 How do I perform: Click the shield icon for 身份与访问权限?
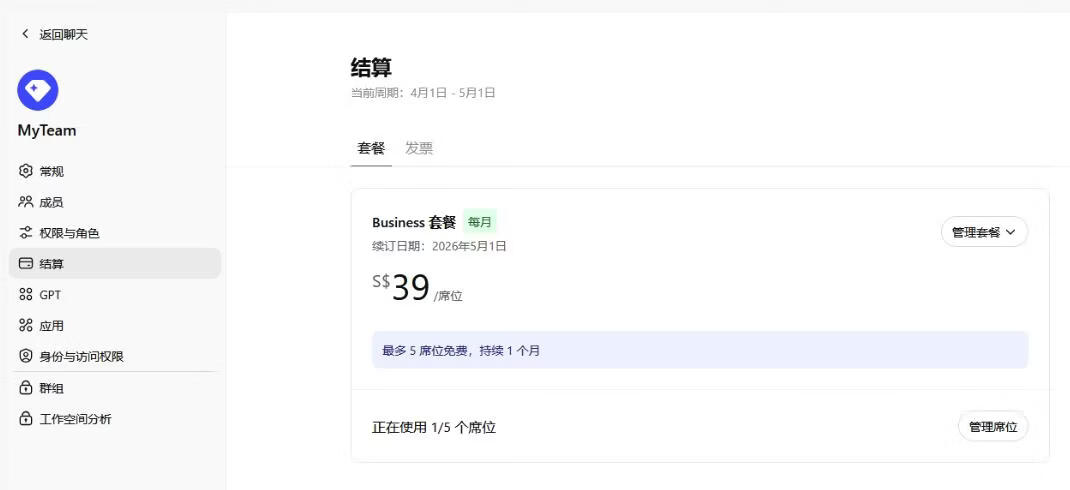pyautogui.click(x=26, y=356)
